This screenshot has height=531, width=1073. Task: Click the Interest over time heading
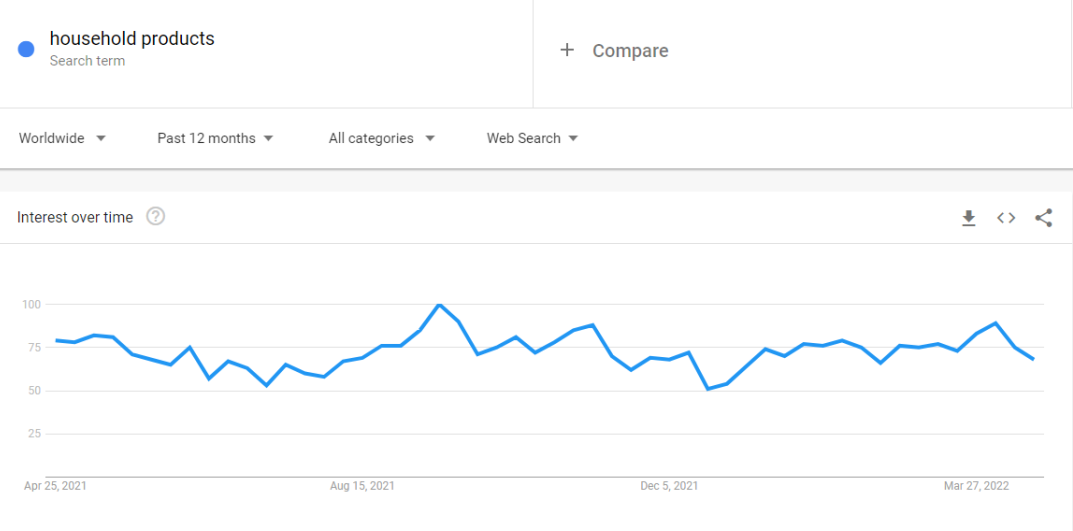[x=75, y=218]
